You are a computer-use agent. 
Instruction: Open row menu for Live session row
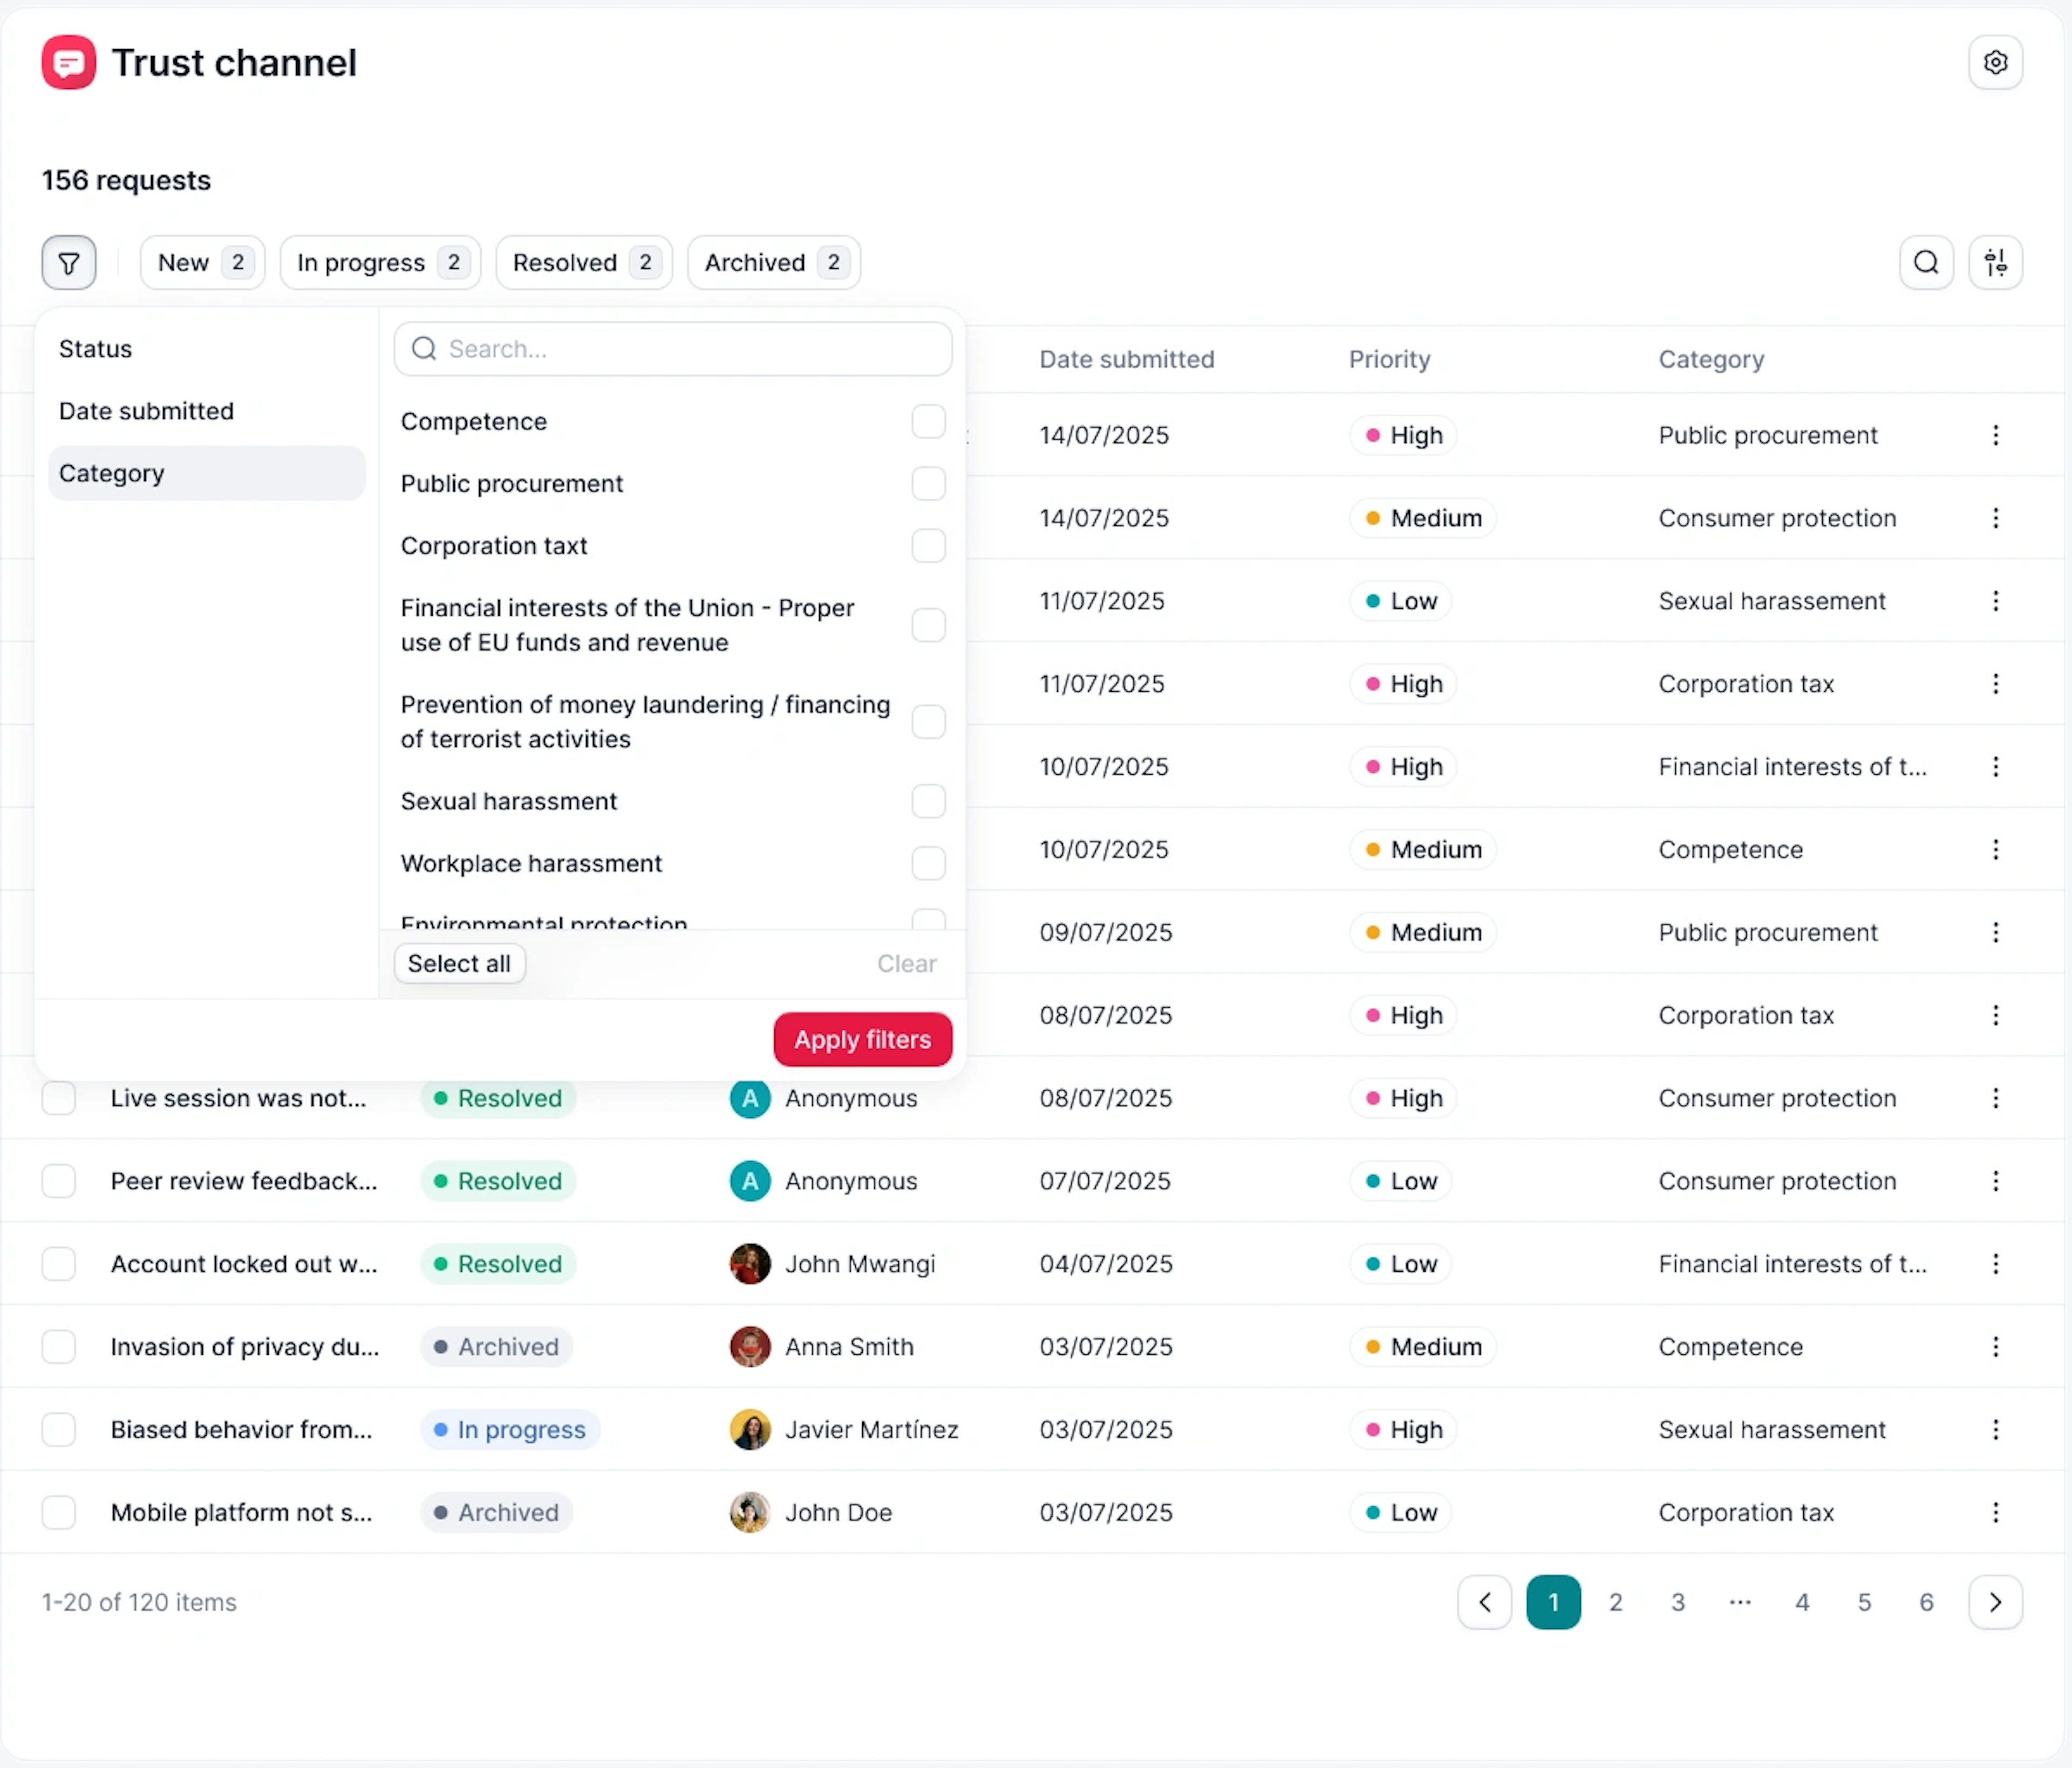(1995, 1098)
